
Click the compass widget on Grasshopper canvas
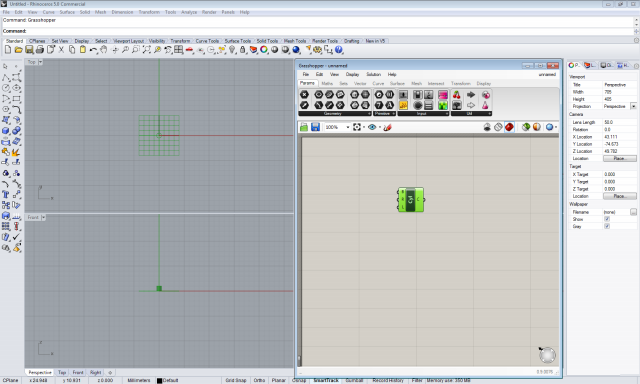pos(547,355)
